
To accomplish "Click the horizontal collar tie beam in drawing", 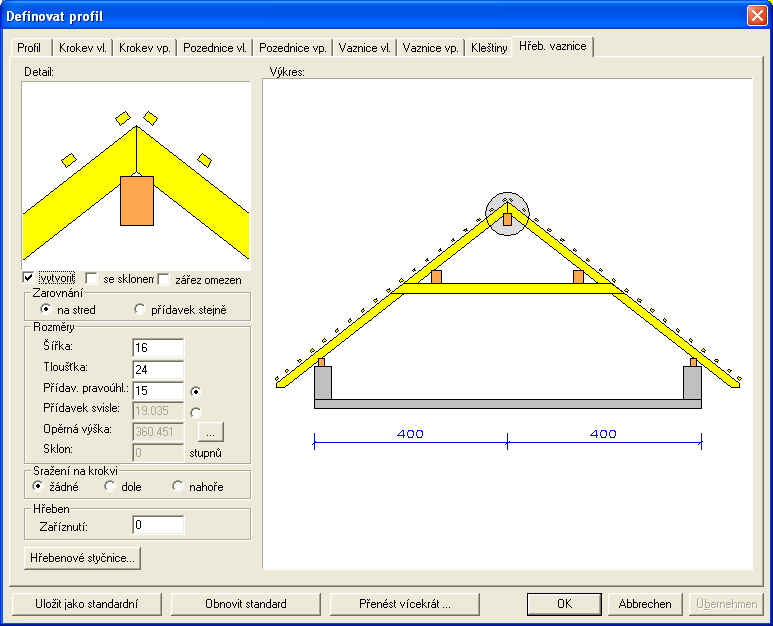I will [x=507, y=288].
